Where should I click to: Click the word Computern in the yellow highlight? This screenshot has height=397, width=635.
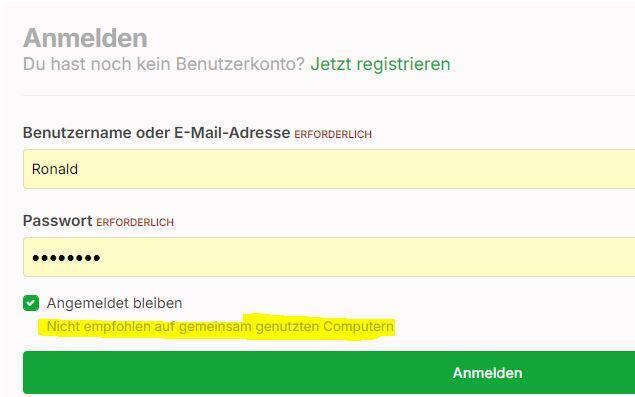point(358,327)
